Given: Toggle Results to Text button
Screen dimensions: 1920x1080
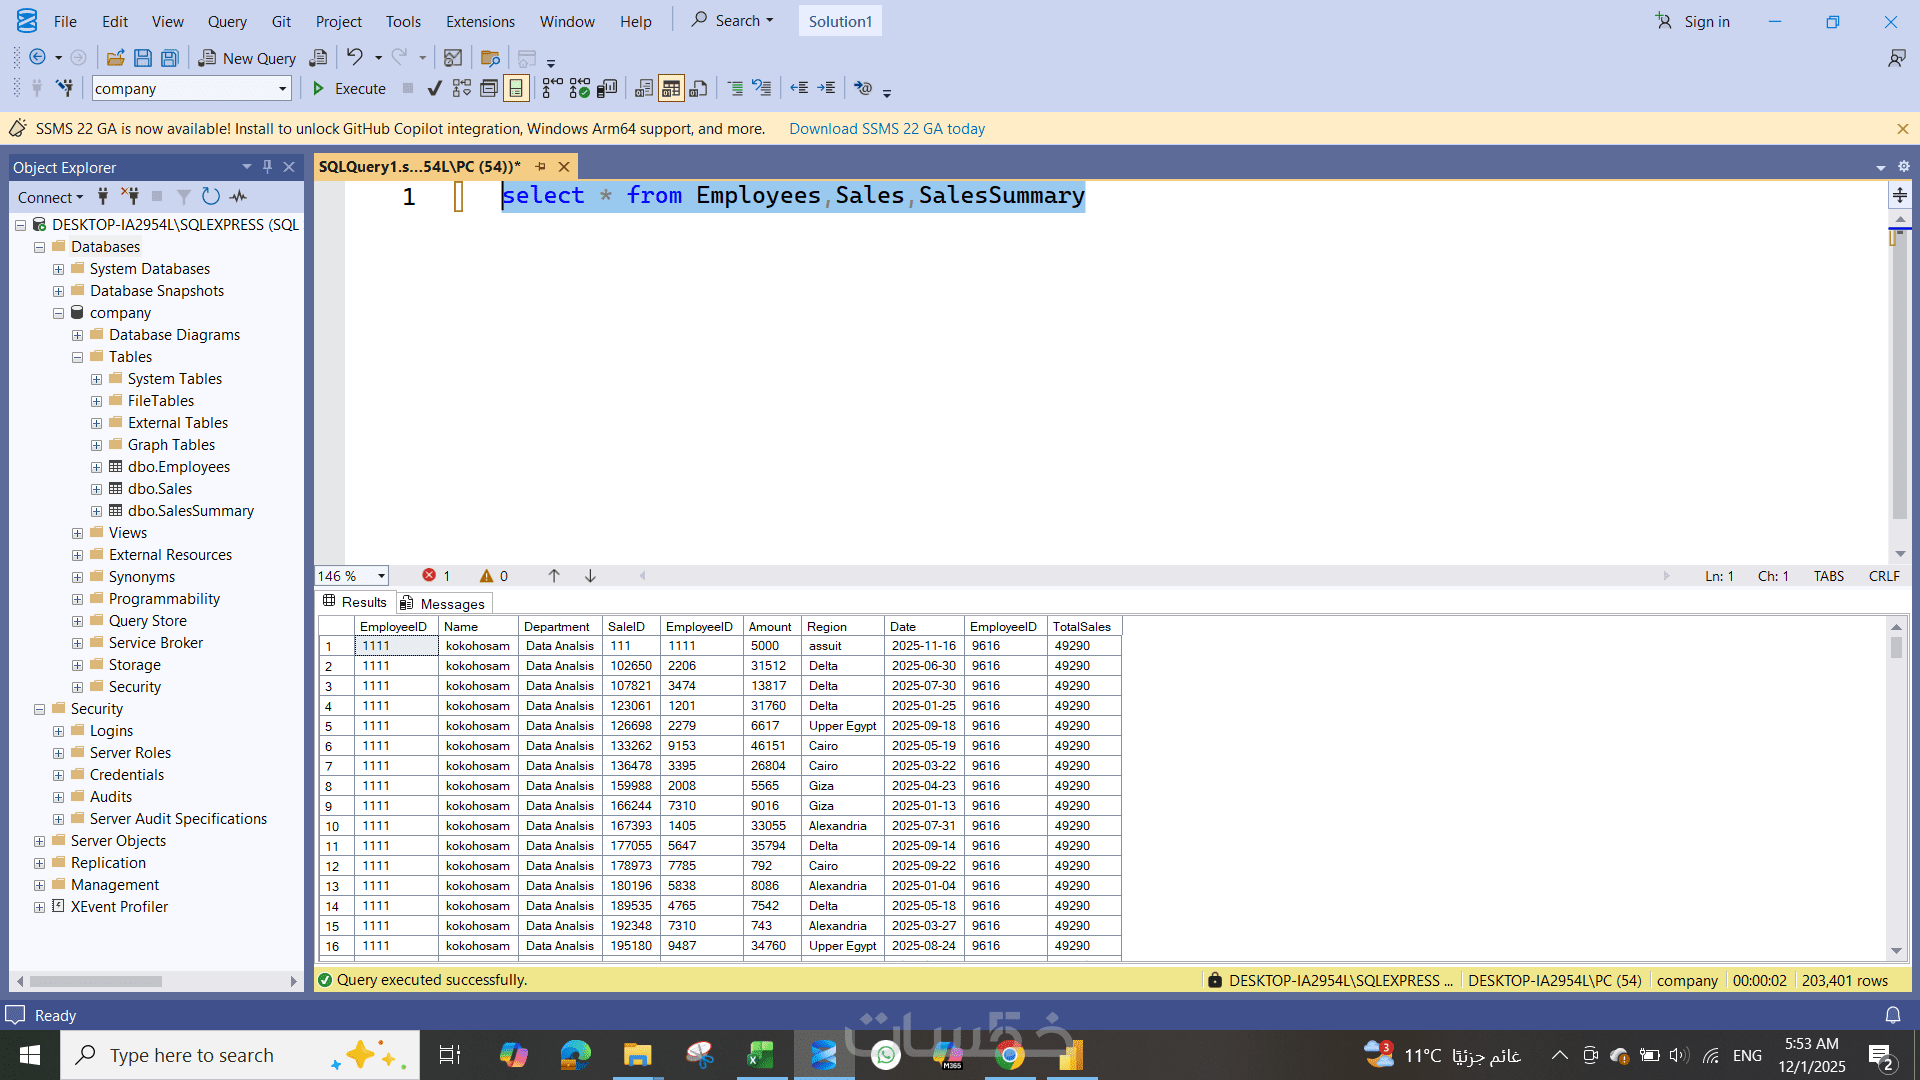Looking at the screenshot, I should pos(644,89).
